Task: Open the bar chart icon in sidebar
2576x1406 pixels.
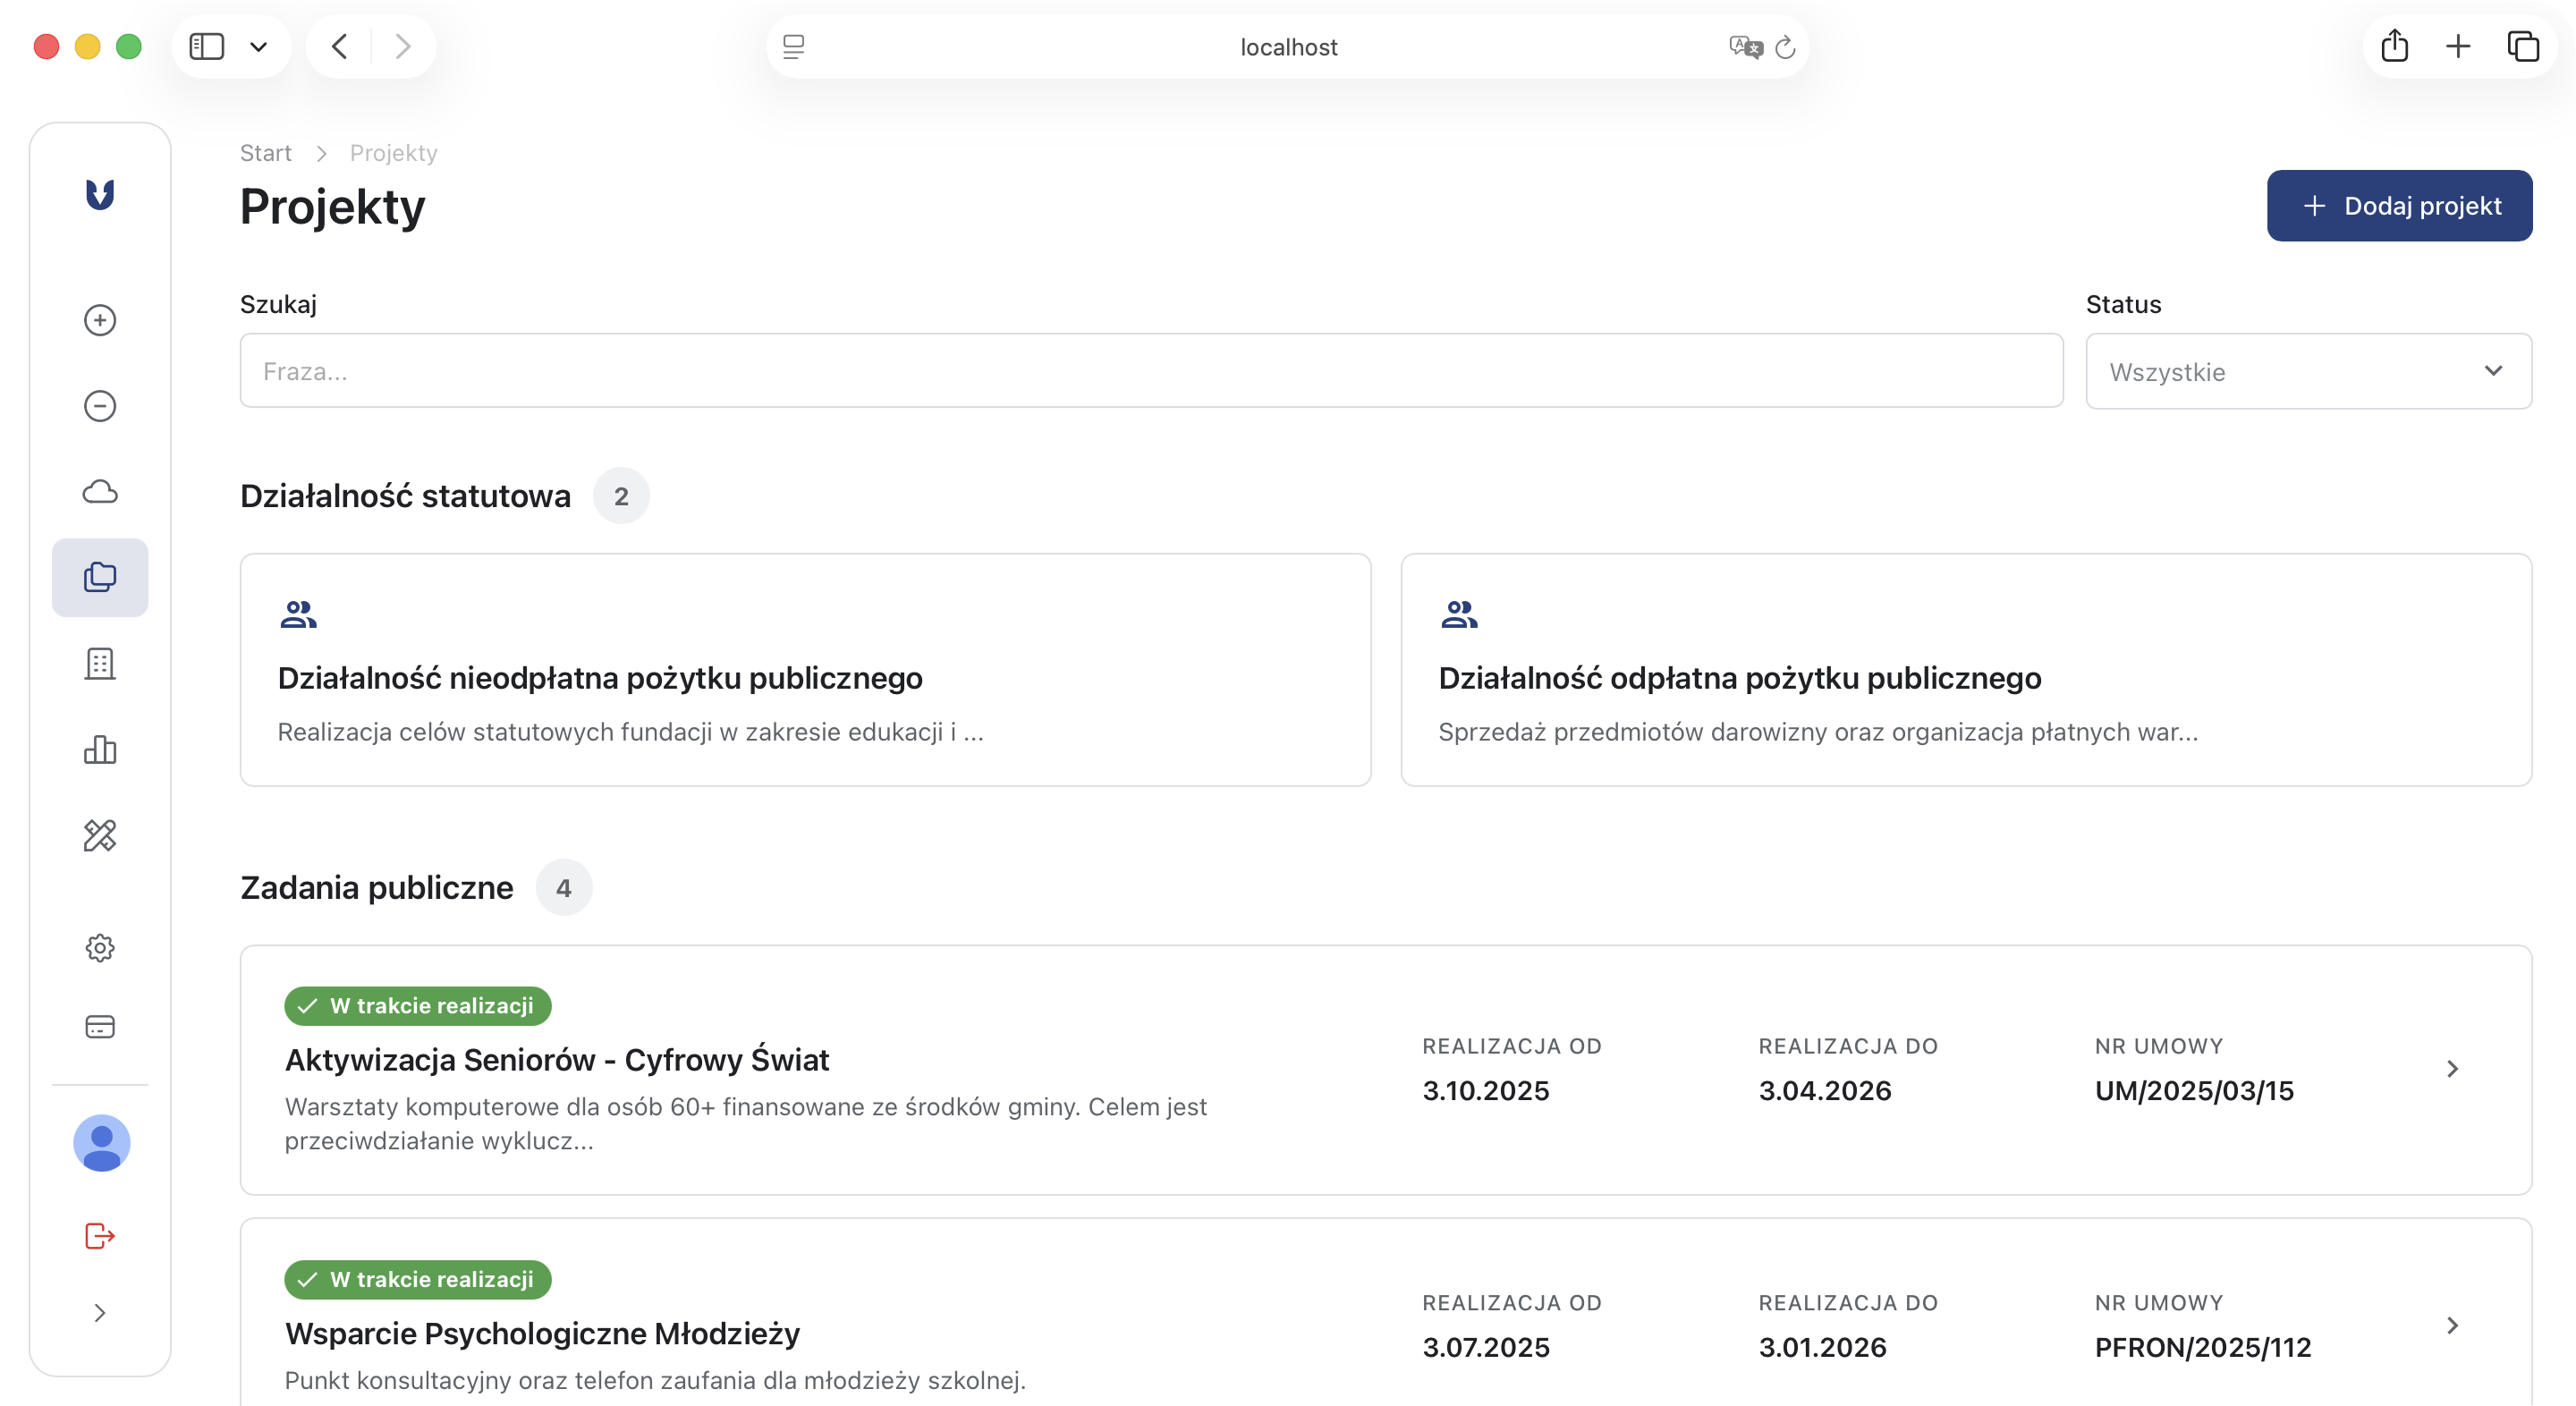Action: coord(100,750)
